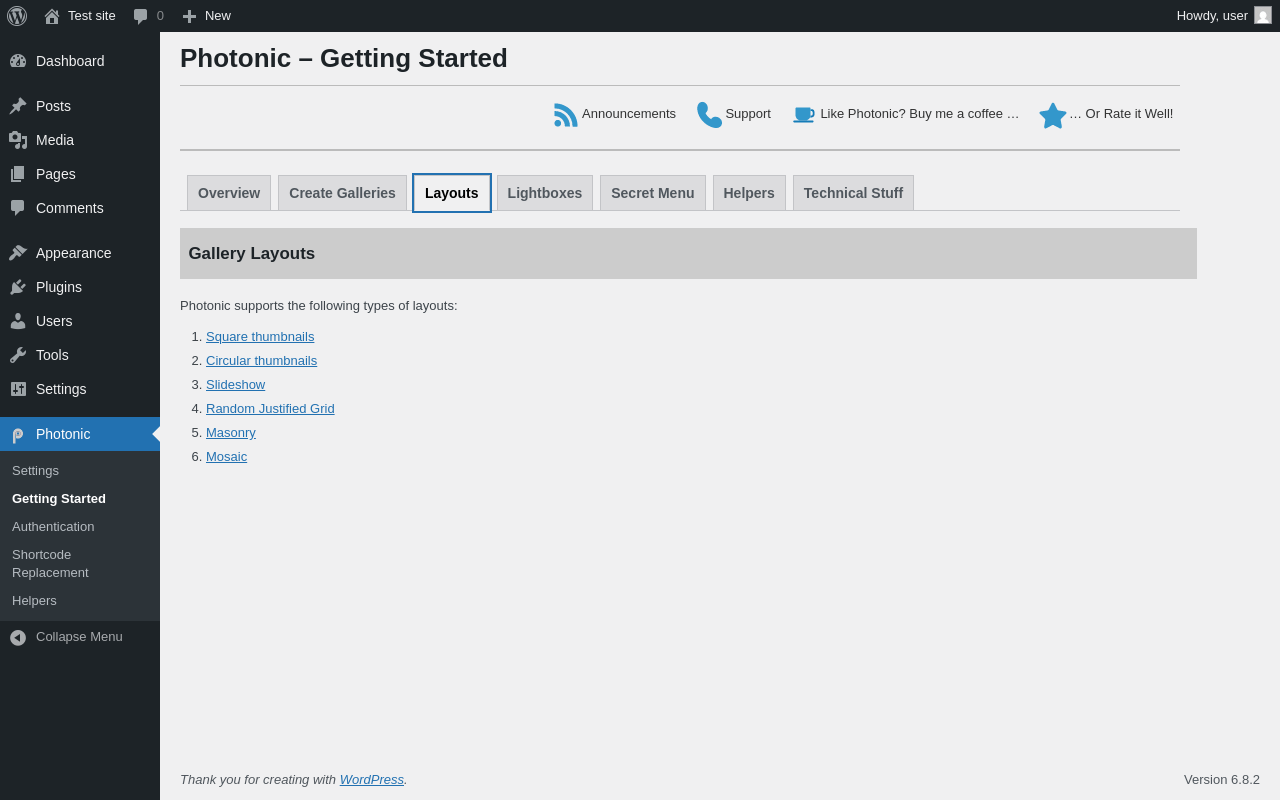Click the Comments icon in sidebar
The height and width of the screenshot is (800, 1280).
(x=18, y=208)
